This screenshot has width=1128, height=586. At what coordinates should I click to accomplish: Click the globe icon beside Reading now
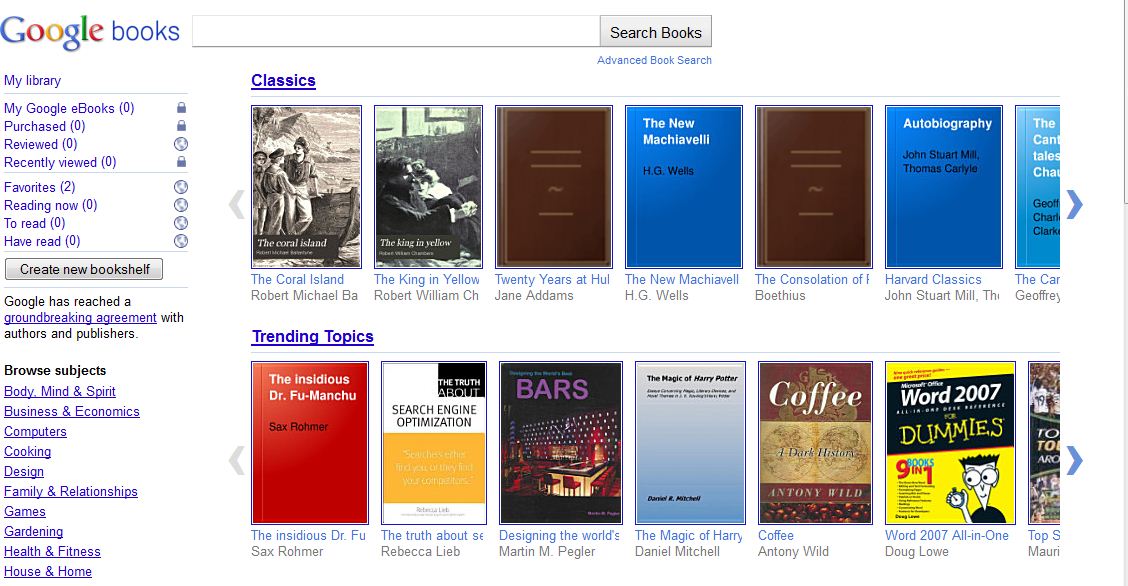pos(181,204)
